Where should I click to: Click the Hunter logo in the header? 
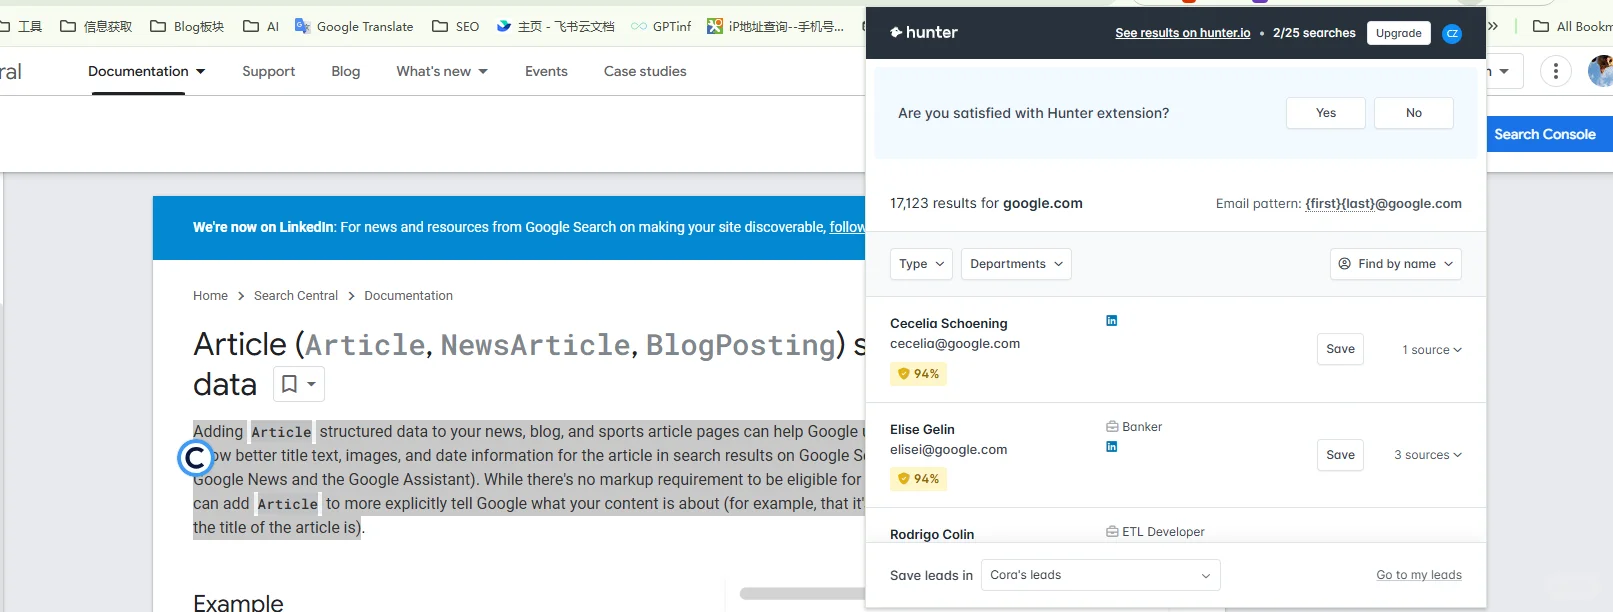(924, 33)
